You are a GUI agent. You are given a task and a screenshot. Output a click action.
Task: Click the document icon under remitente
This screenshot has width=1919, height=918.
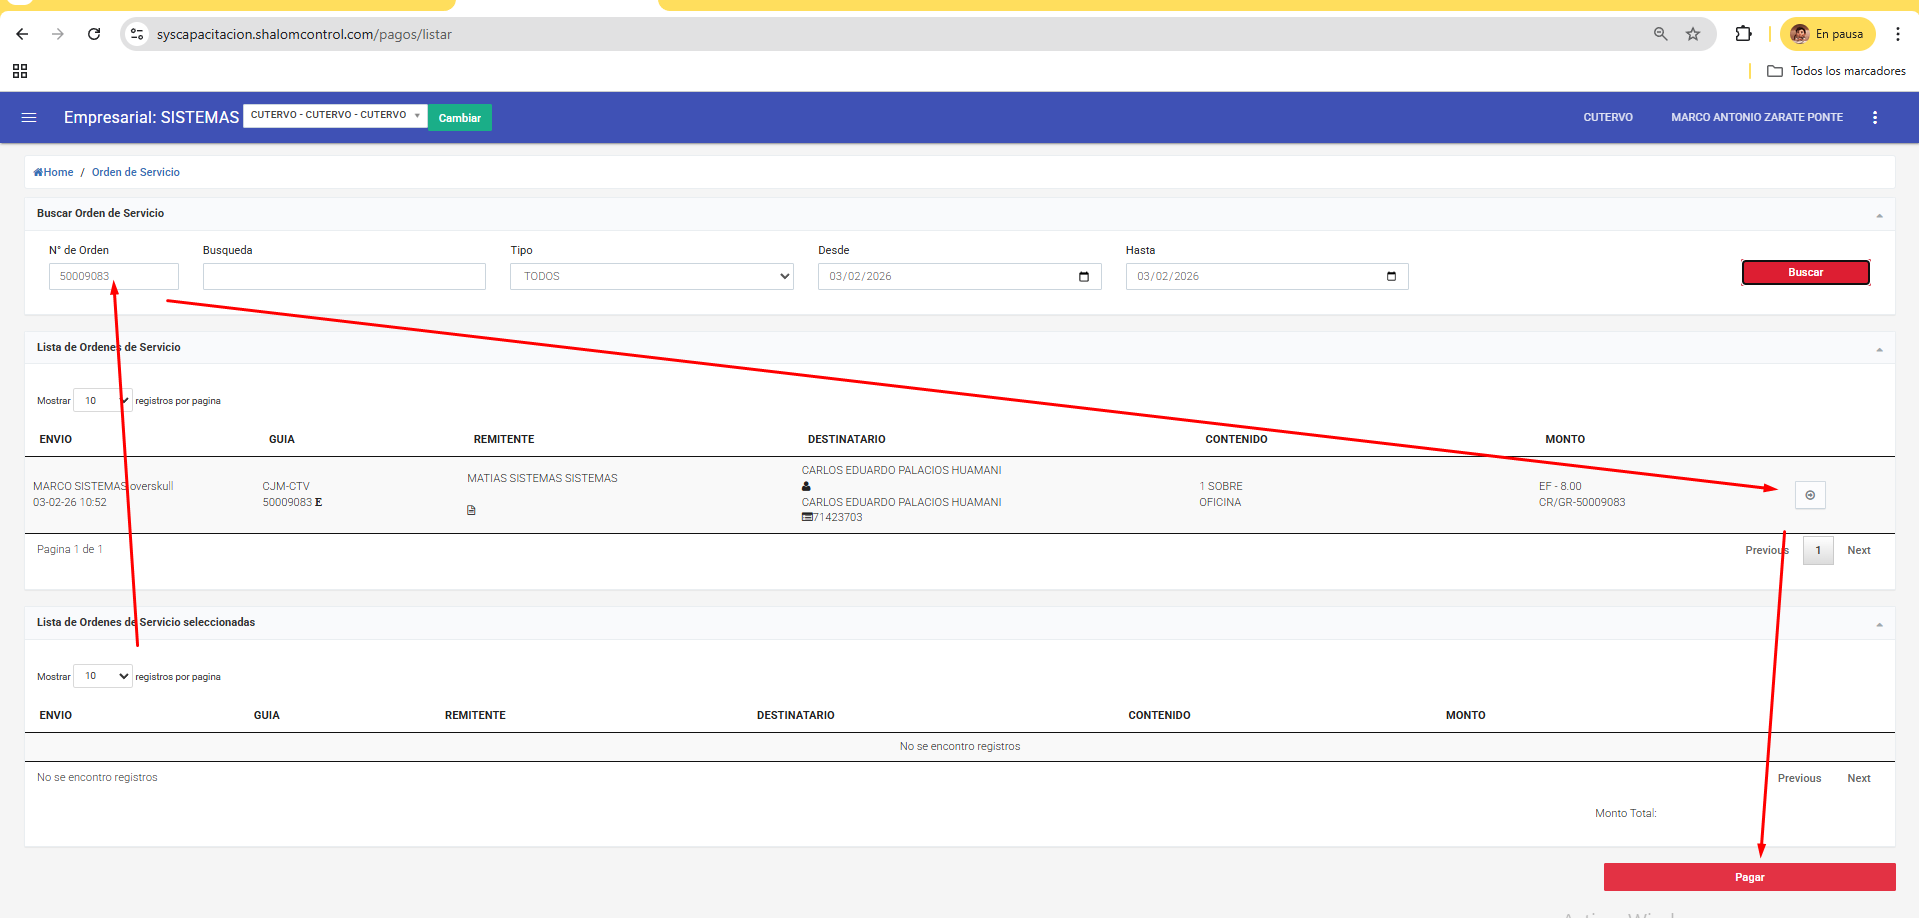coord(471,510)
